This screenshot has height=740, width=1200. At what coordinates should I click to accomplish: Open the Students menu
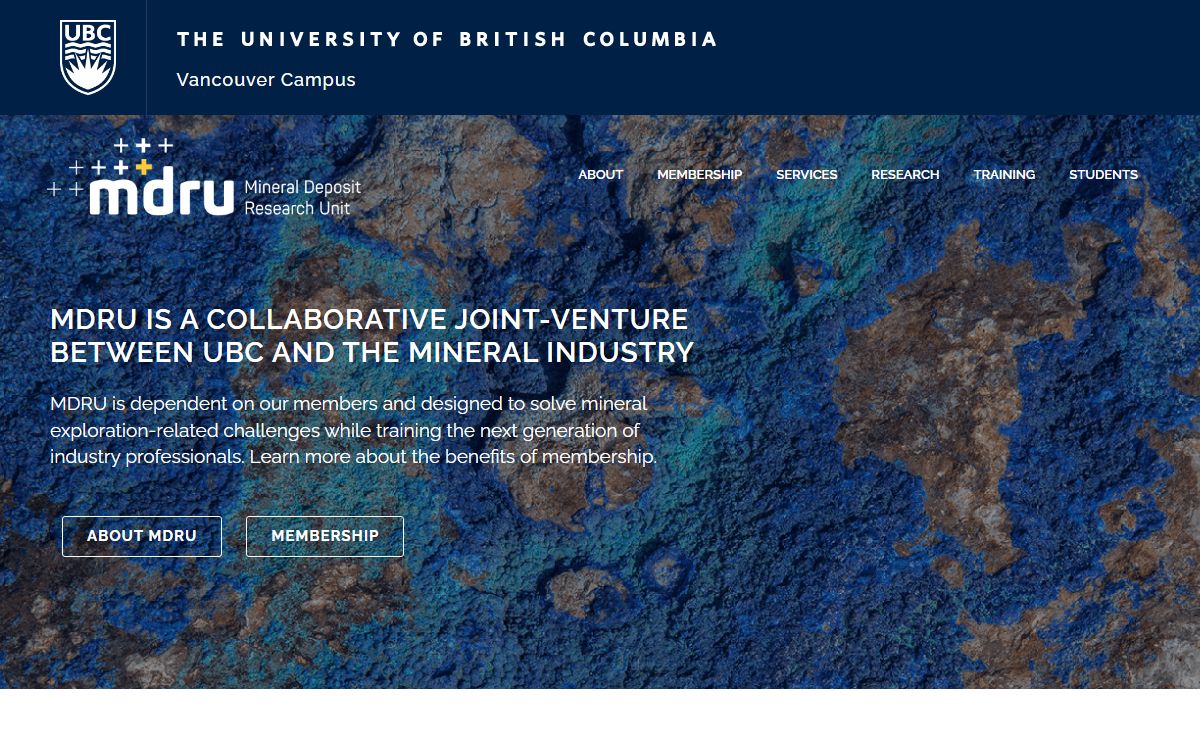(x=1103, y=174)
